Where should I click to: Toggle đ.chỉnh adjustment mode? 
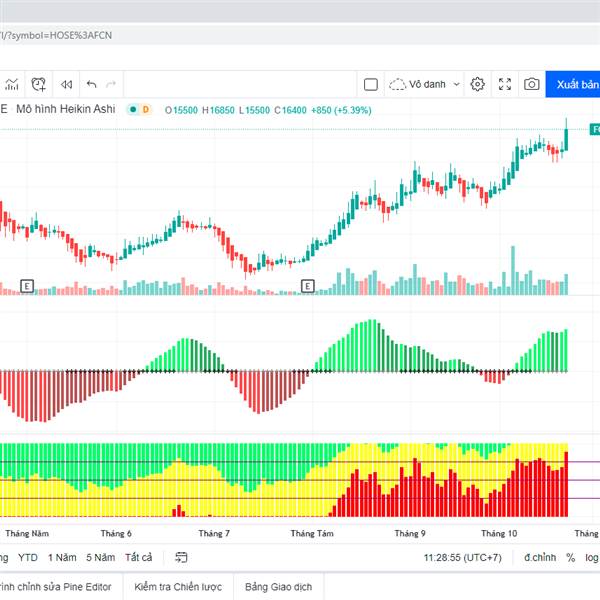pyautogui.click(x=540, y=558)
